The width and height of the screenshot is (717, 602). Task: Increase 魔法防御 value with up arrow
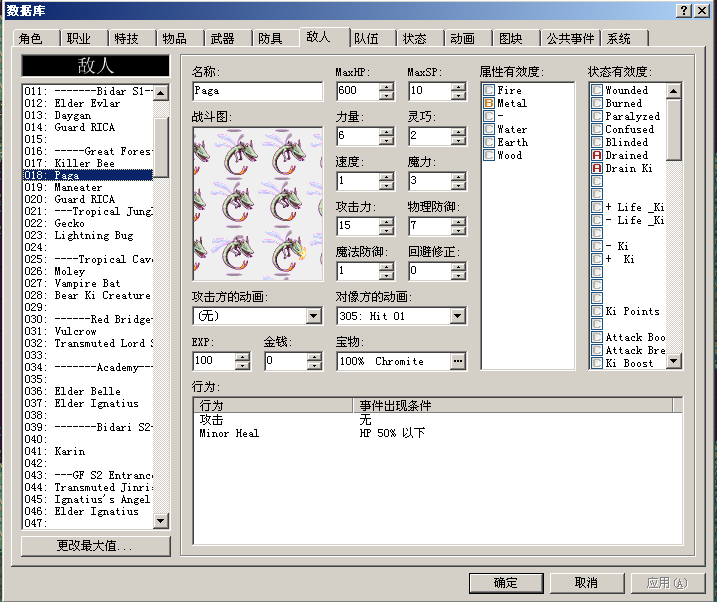point(386,267)
